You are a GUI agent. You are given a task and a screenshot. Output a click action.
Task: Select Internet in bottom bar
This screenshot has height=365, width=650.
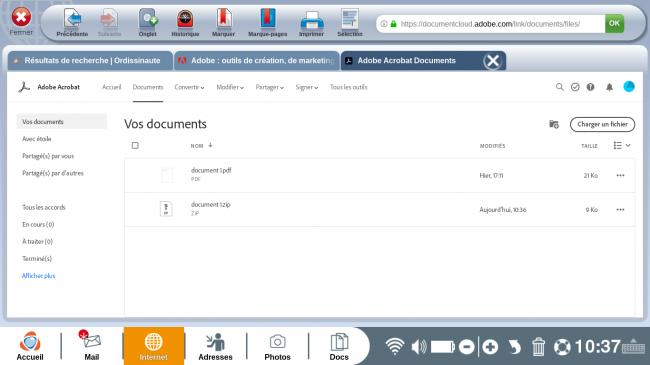tap(153, 346)
